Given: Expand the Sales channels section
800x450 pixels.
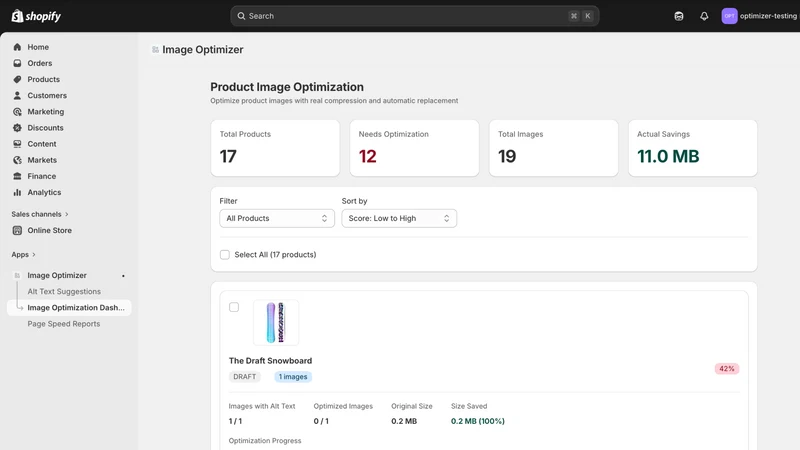Looking at the screenshot, I should 40,214.
